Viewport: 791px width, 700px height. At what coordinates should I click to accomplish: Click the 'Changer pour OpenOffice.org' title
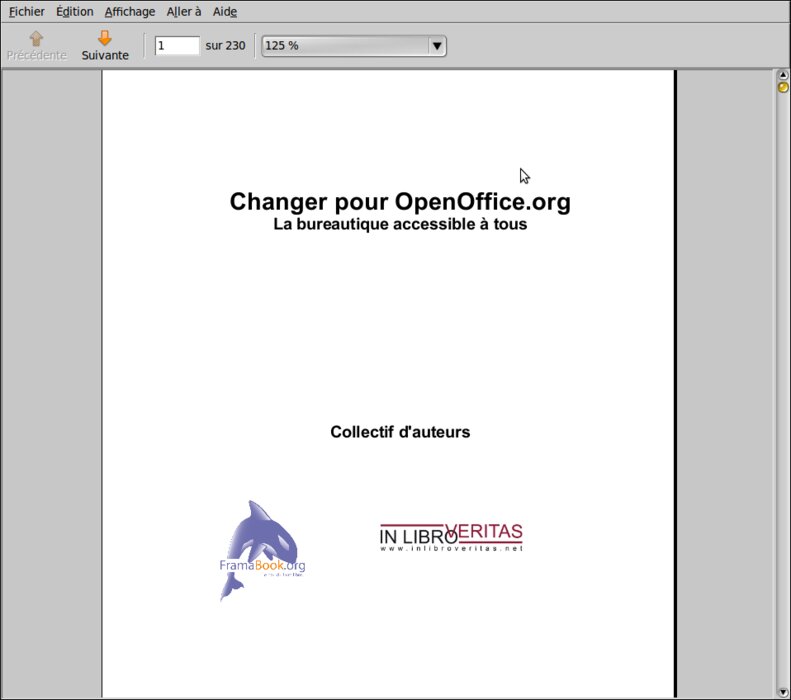[400, 202]
